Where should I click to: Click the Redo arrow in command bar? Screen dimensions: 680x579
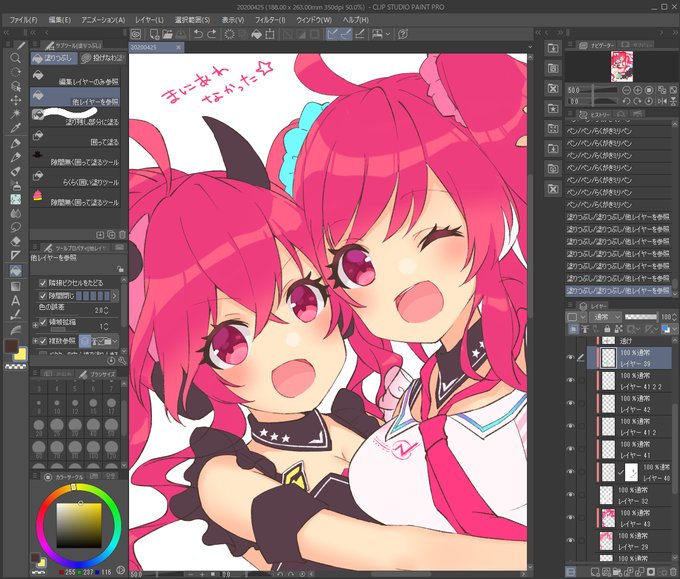212,34
